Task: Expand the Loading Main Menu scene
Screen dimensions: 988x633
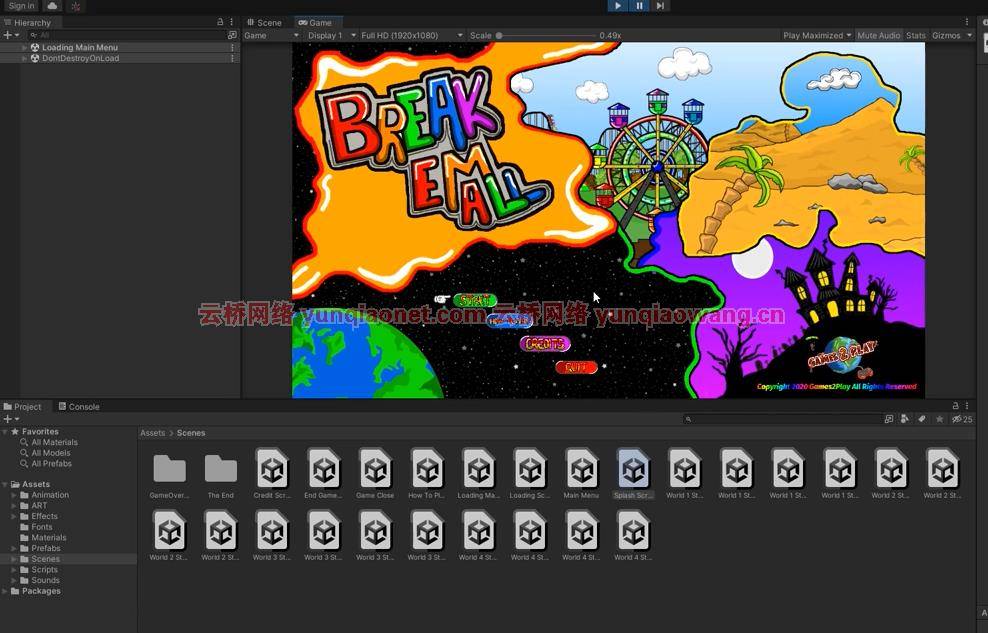Action: [x=25, y=47]
